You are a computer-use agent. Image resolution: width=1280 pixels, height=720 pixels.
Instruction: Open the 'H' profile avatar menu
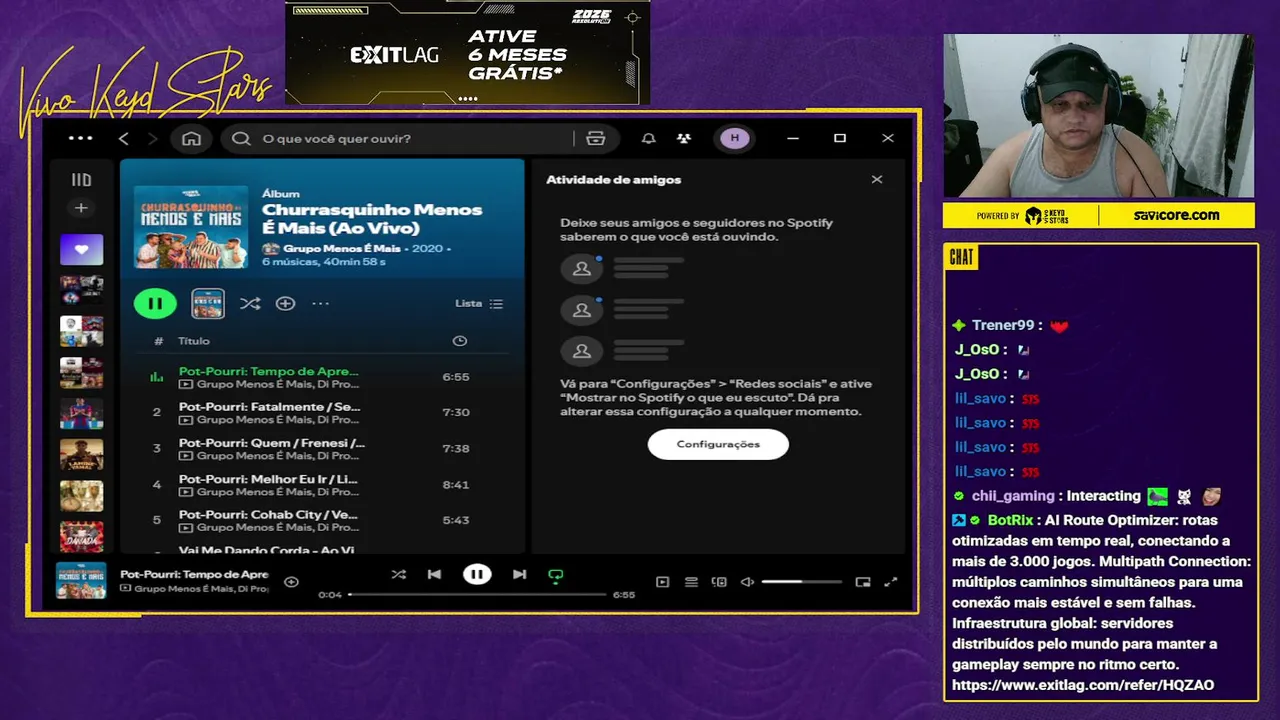(735, 138)
